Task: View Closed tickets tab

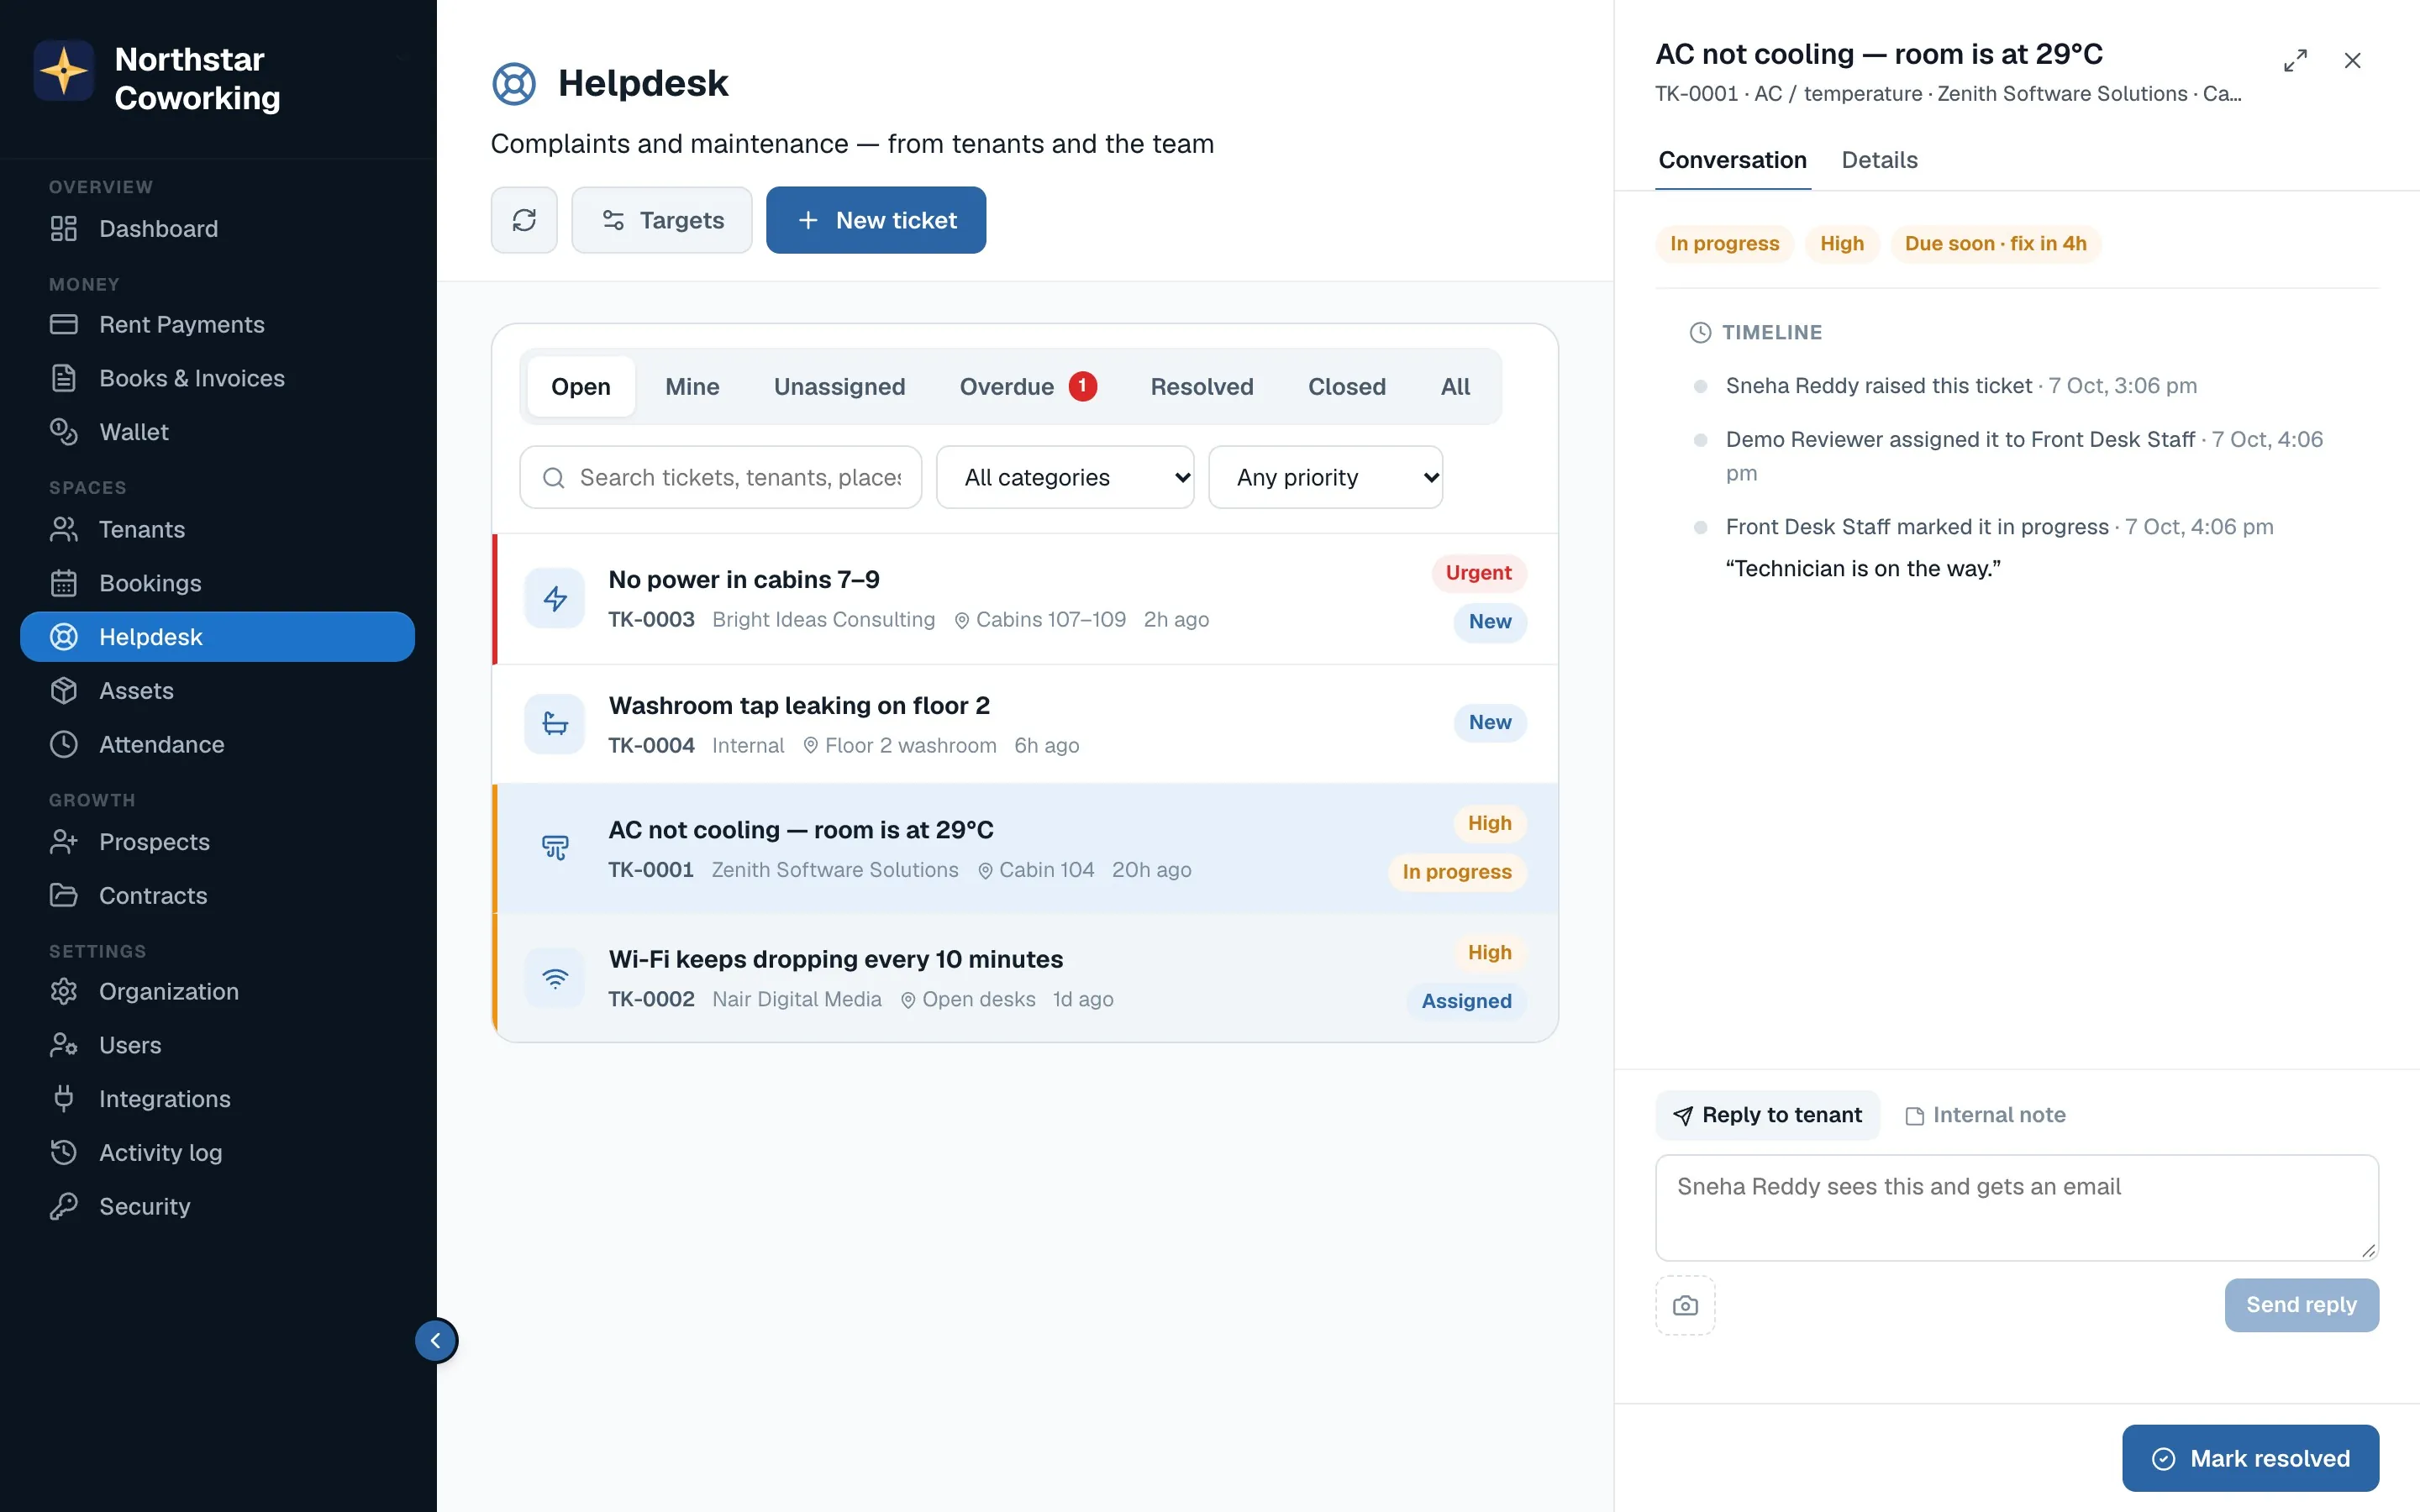Action: point(1347,387)
